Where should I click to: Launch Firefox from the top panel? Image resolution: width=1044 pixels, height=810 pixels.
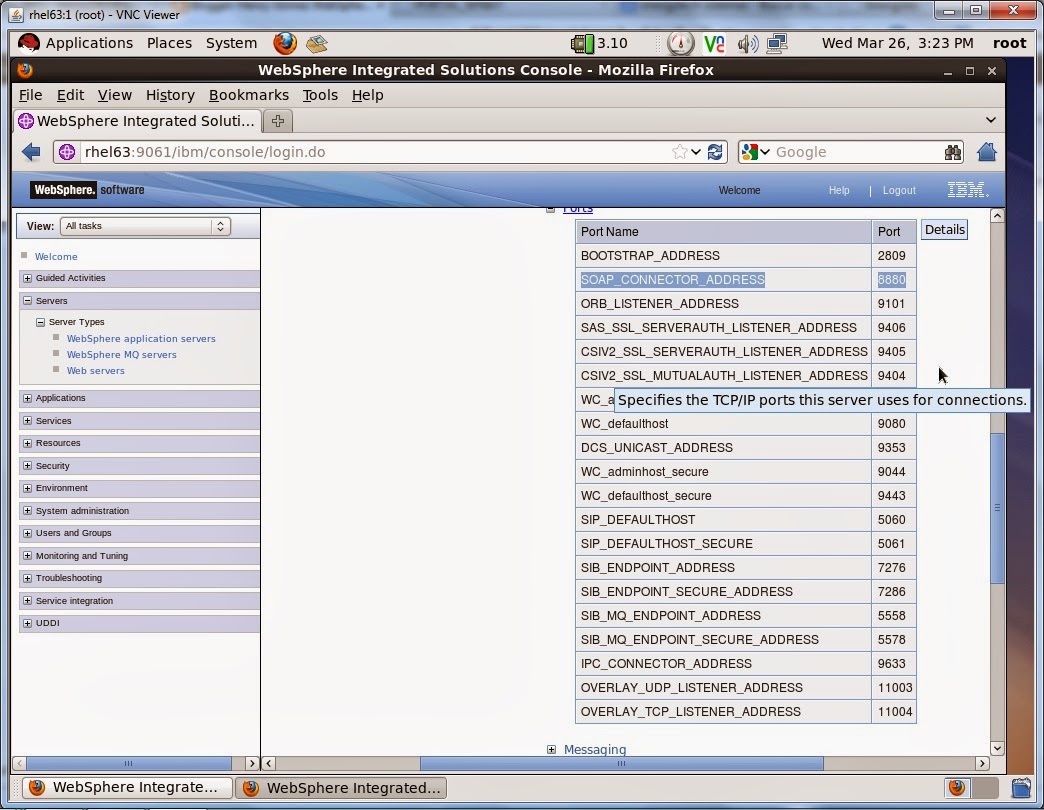283,43
